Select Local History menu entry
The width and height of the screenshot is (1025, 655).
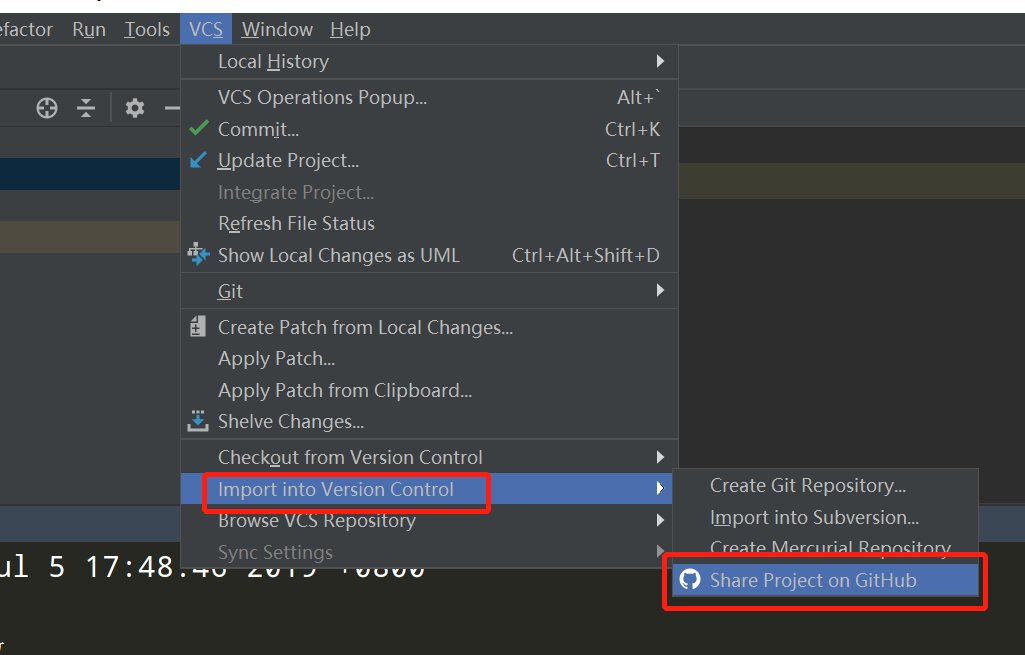429,61
